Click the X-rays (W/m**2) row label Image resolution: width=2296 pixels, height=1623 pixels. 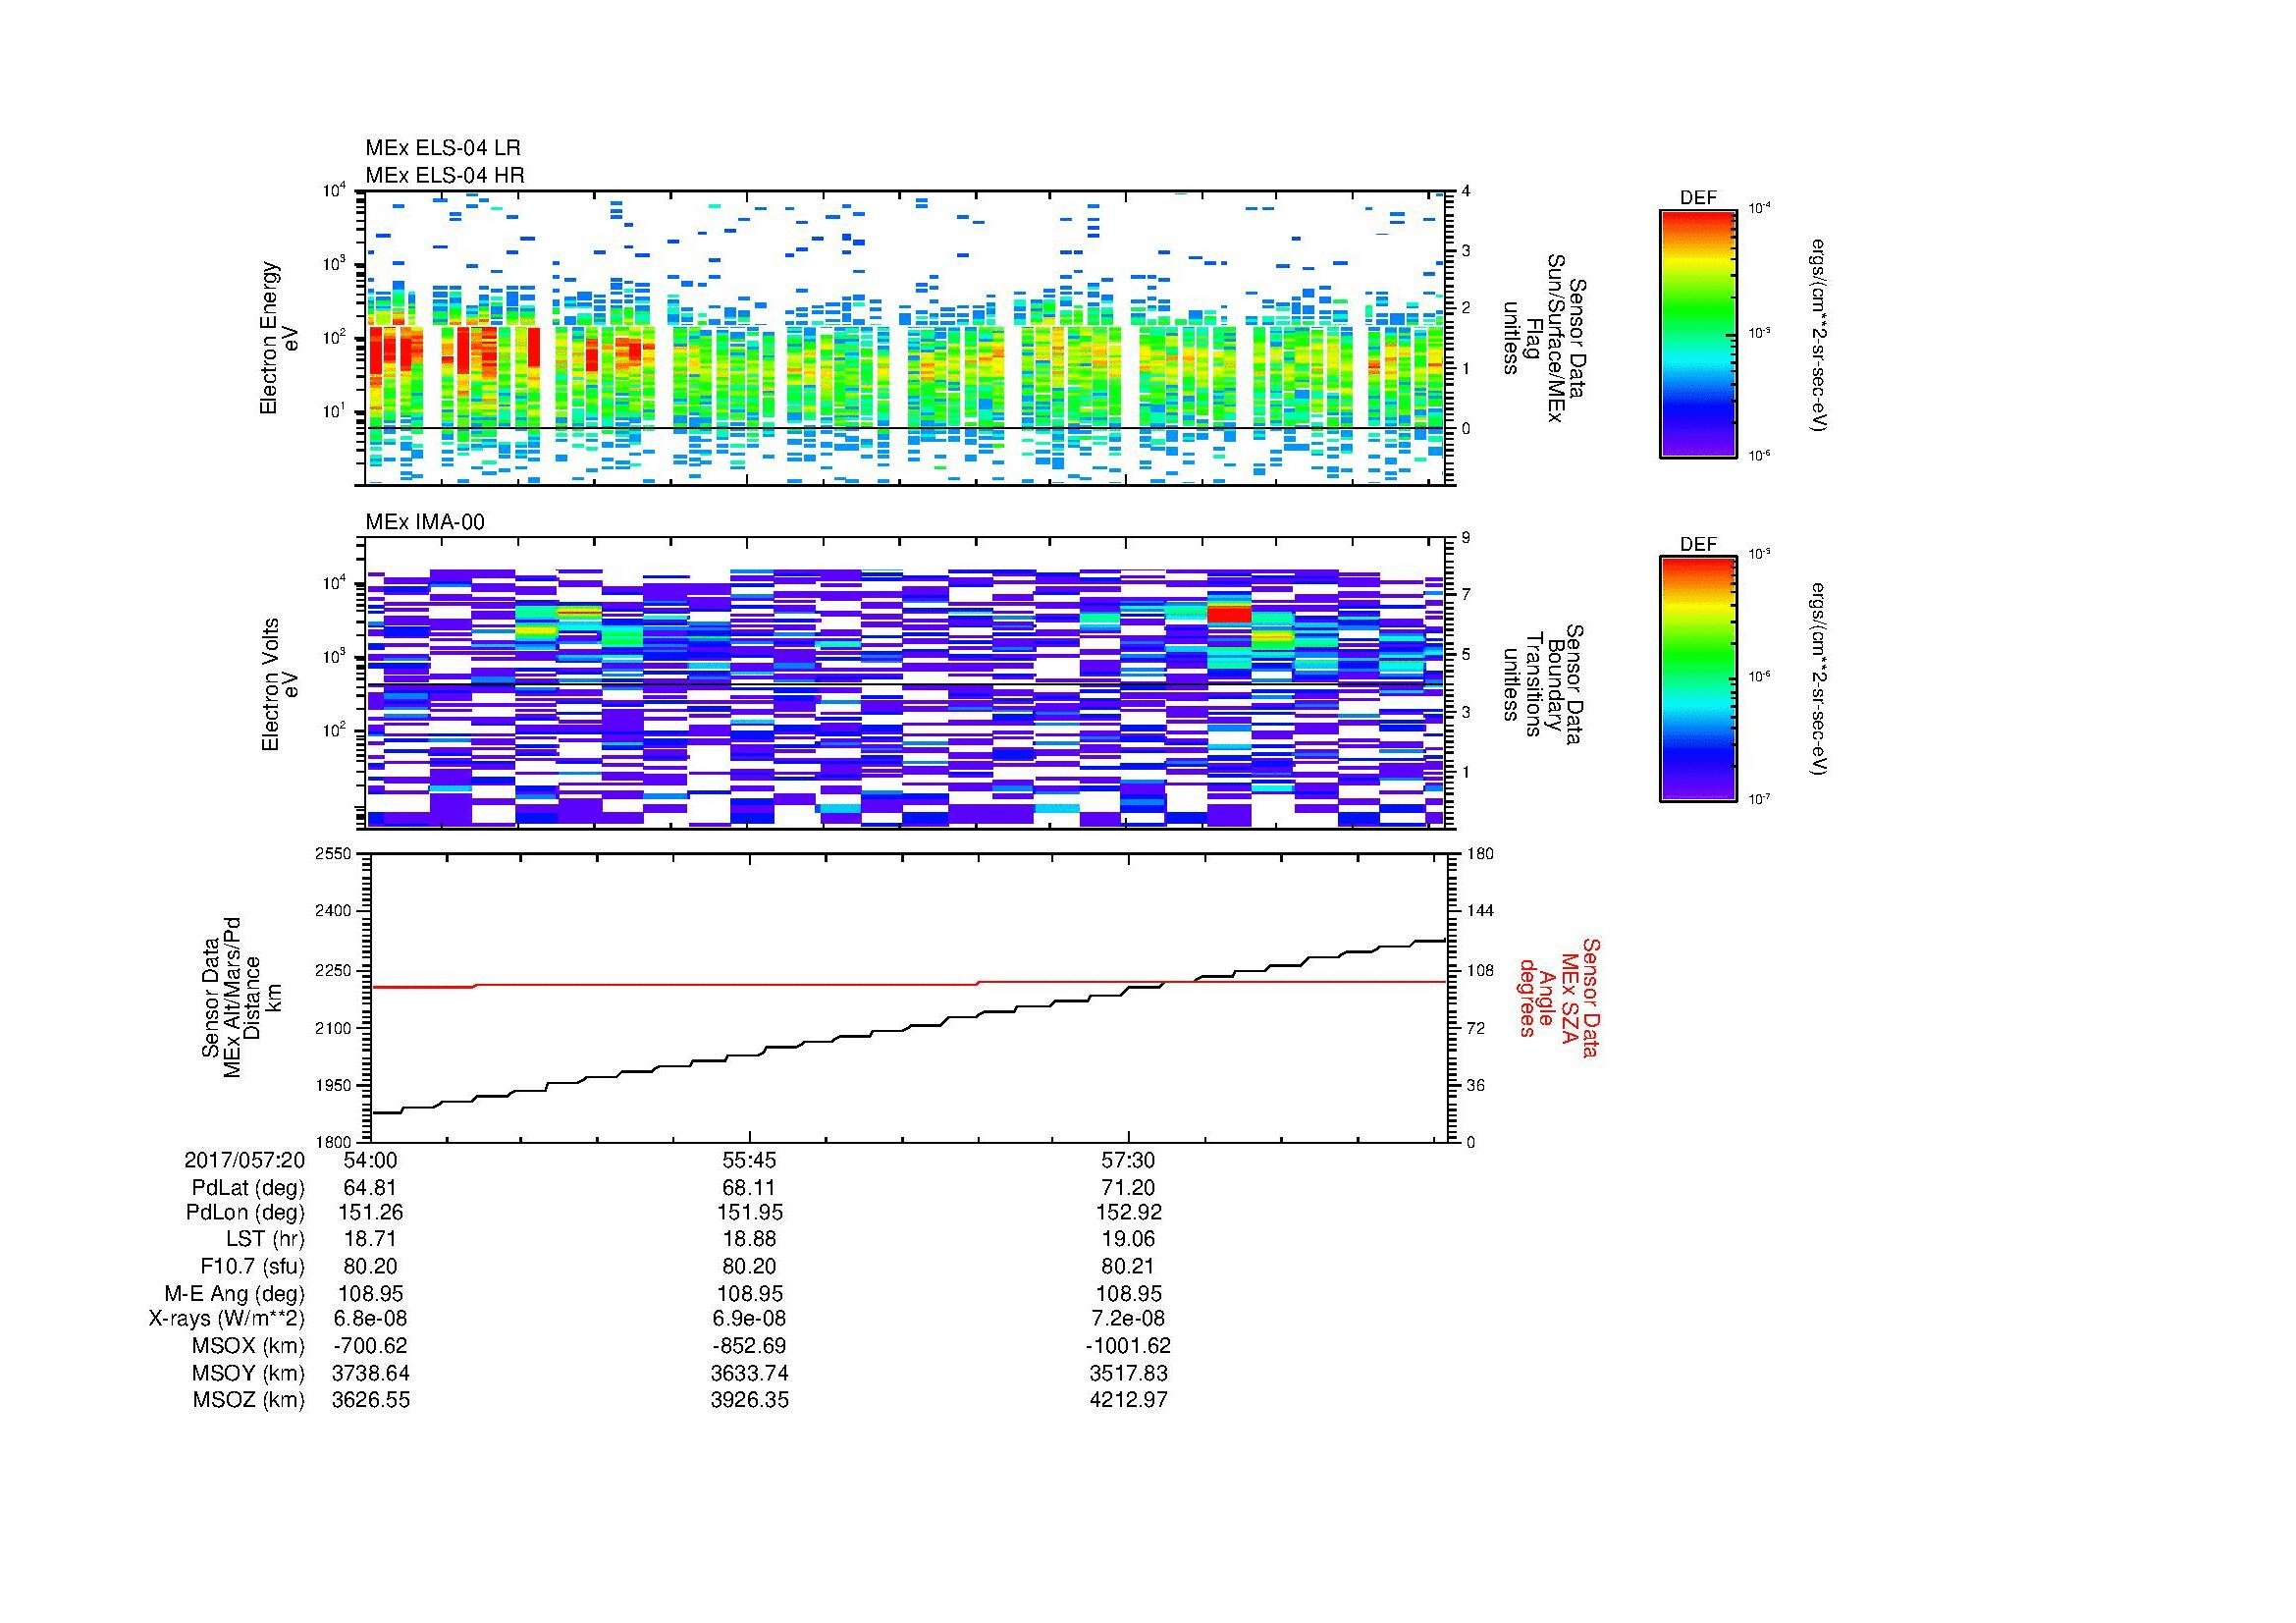226,1319
